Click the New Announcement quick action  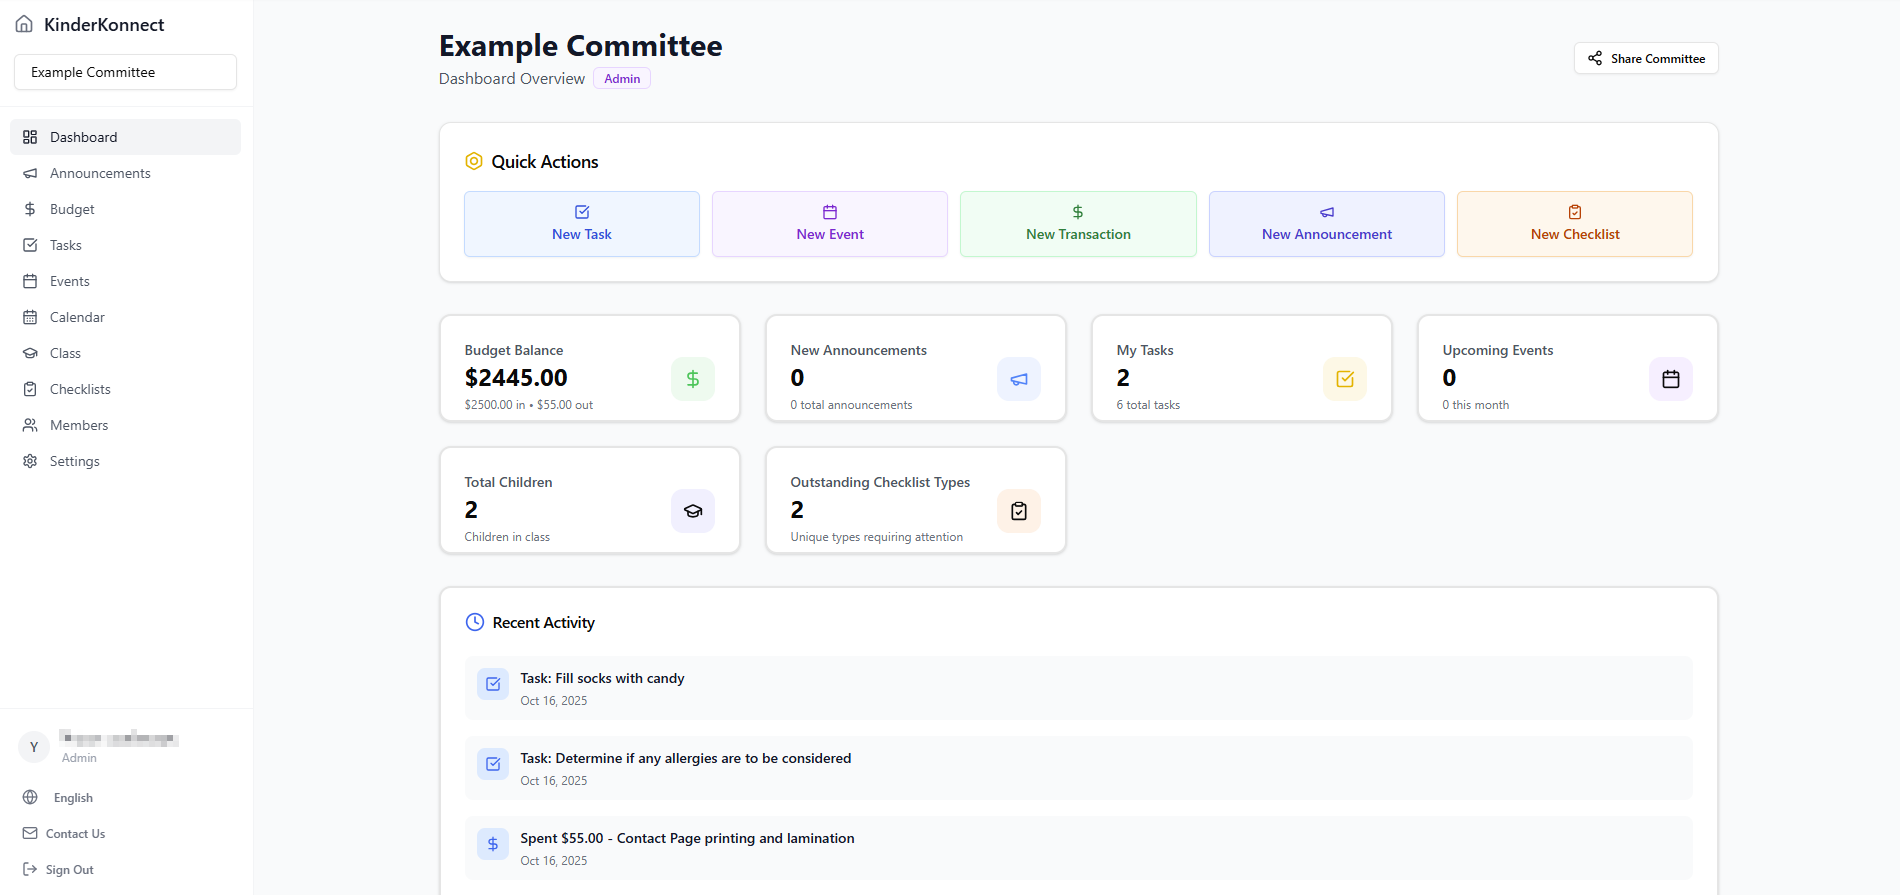pyautogui.click(x=1327, y=224)
